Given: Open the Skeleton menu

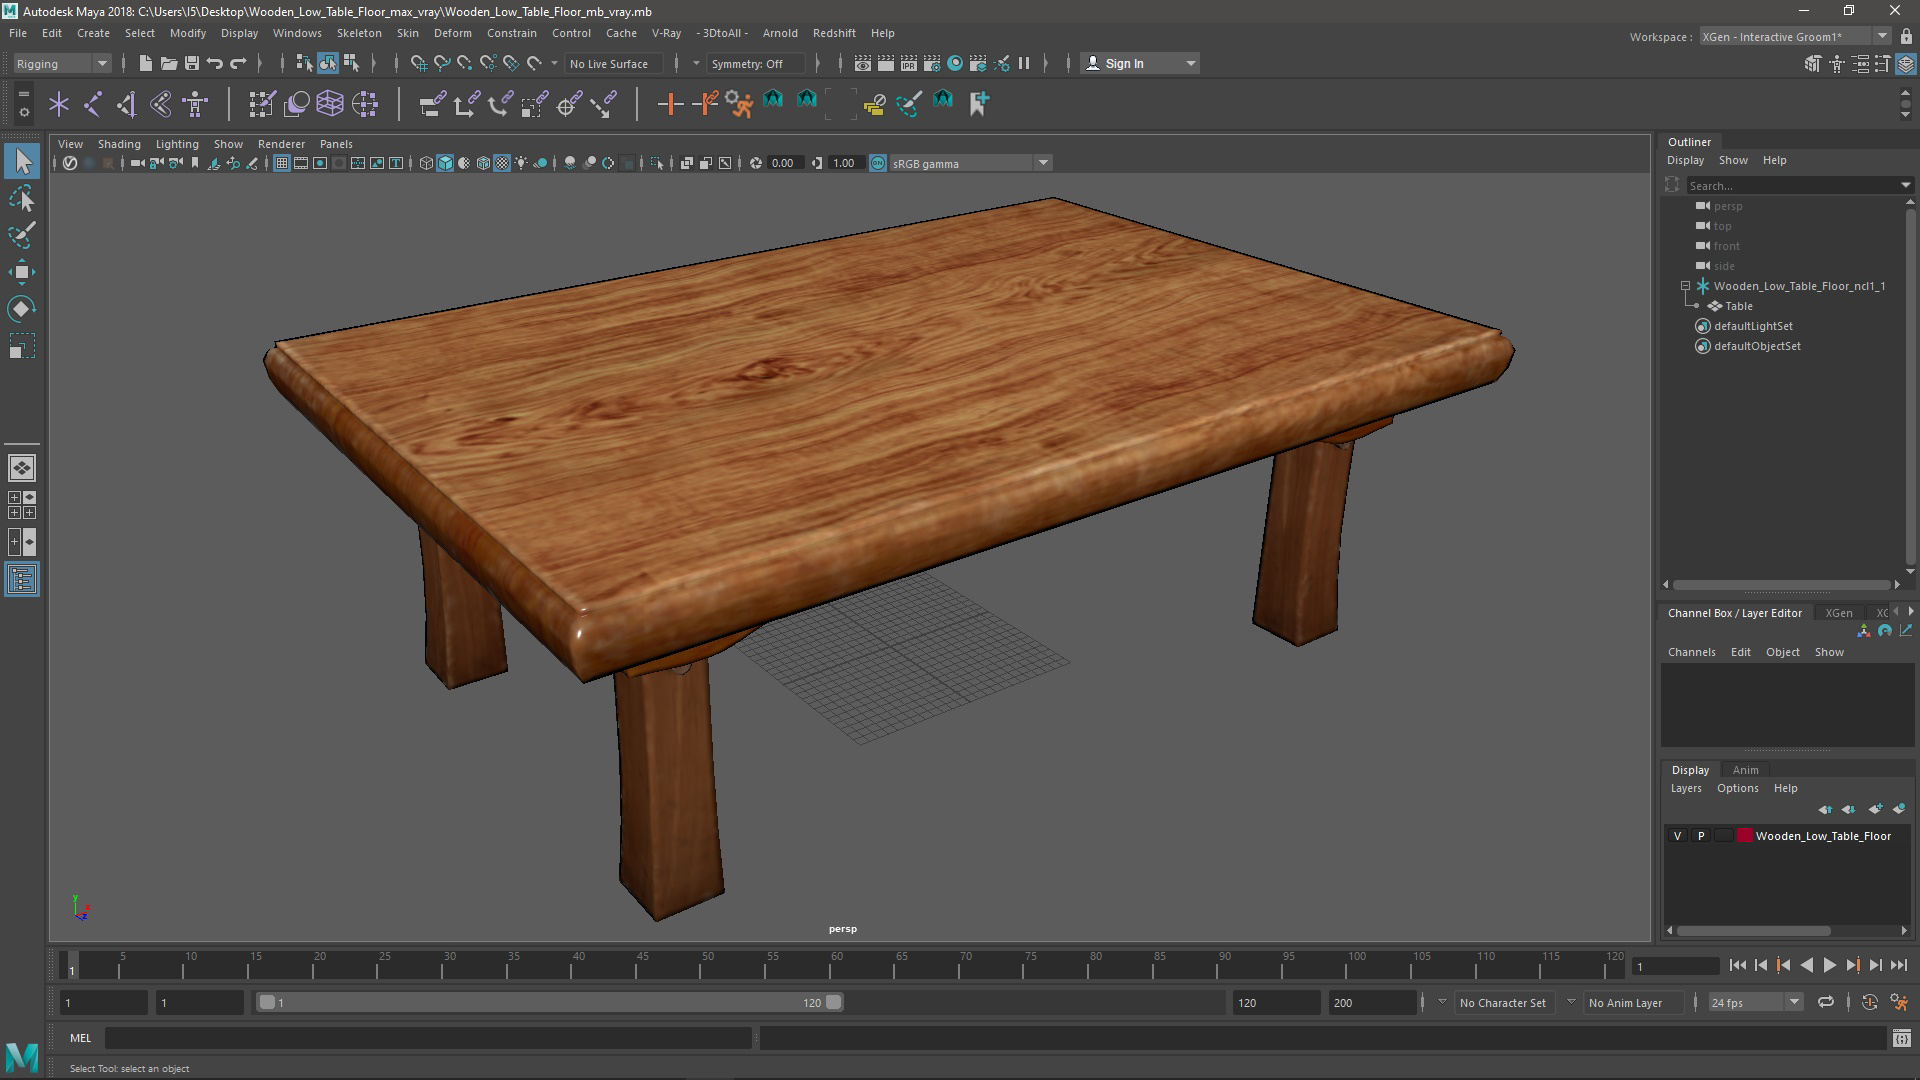Looking at the screenshot, I should (x=358, y=33).
